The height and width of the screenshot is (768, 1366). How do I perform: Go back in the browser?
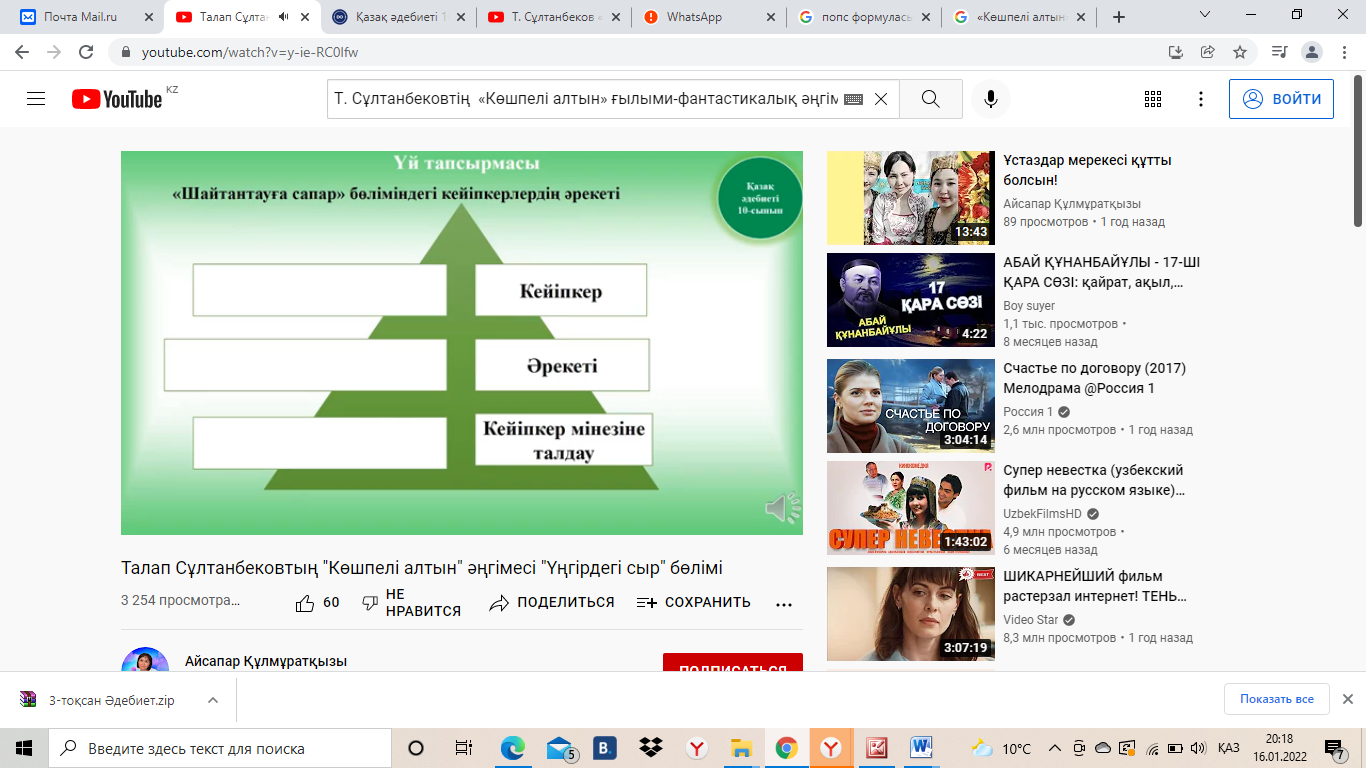22,52
